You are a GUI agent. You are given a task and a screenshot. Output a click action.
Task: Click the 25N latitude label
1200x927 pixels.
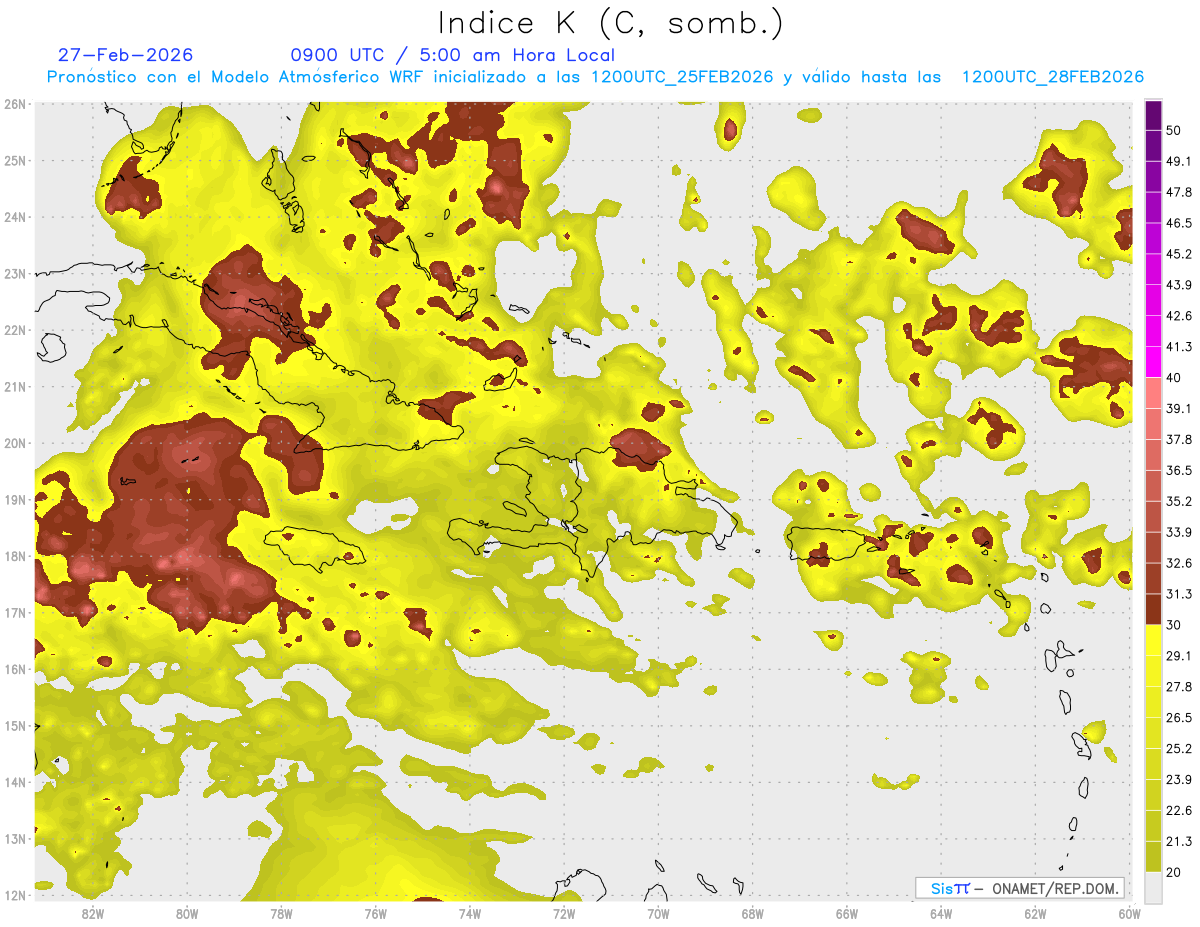[15, 160]
